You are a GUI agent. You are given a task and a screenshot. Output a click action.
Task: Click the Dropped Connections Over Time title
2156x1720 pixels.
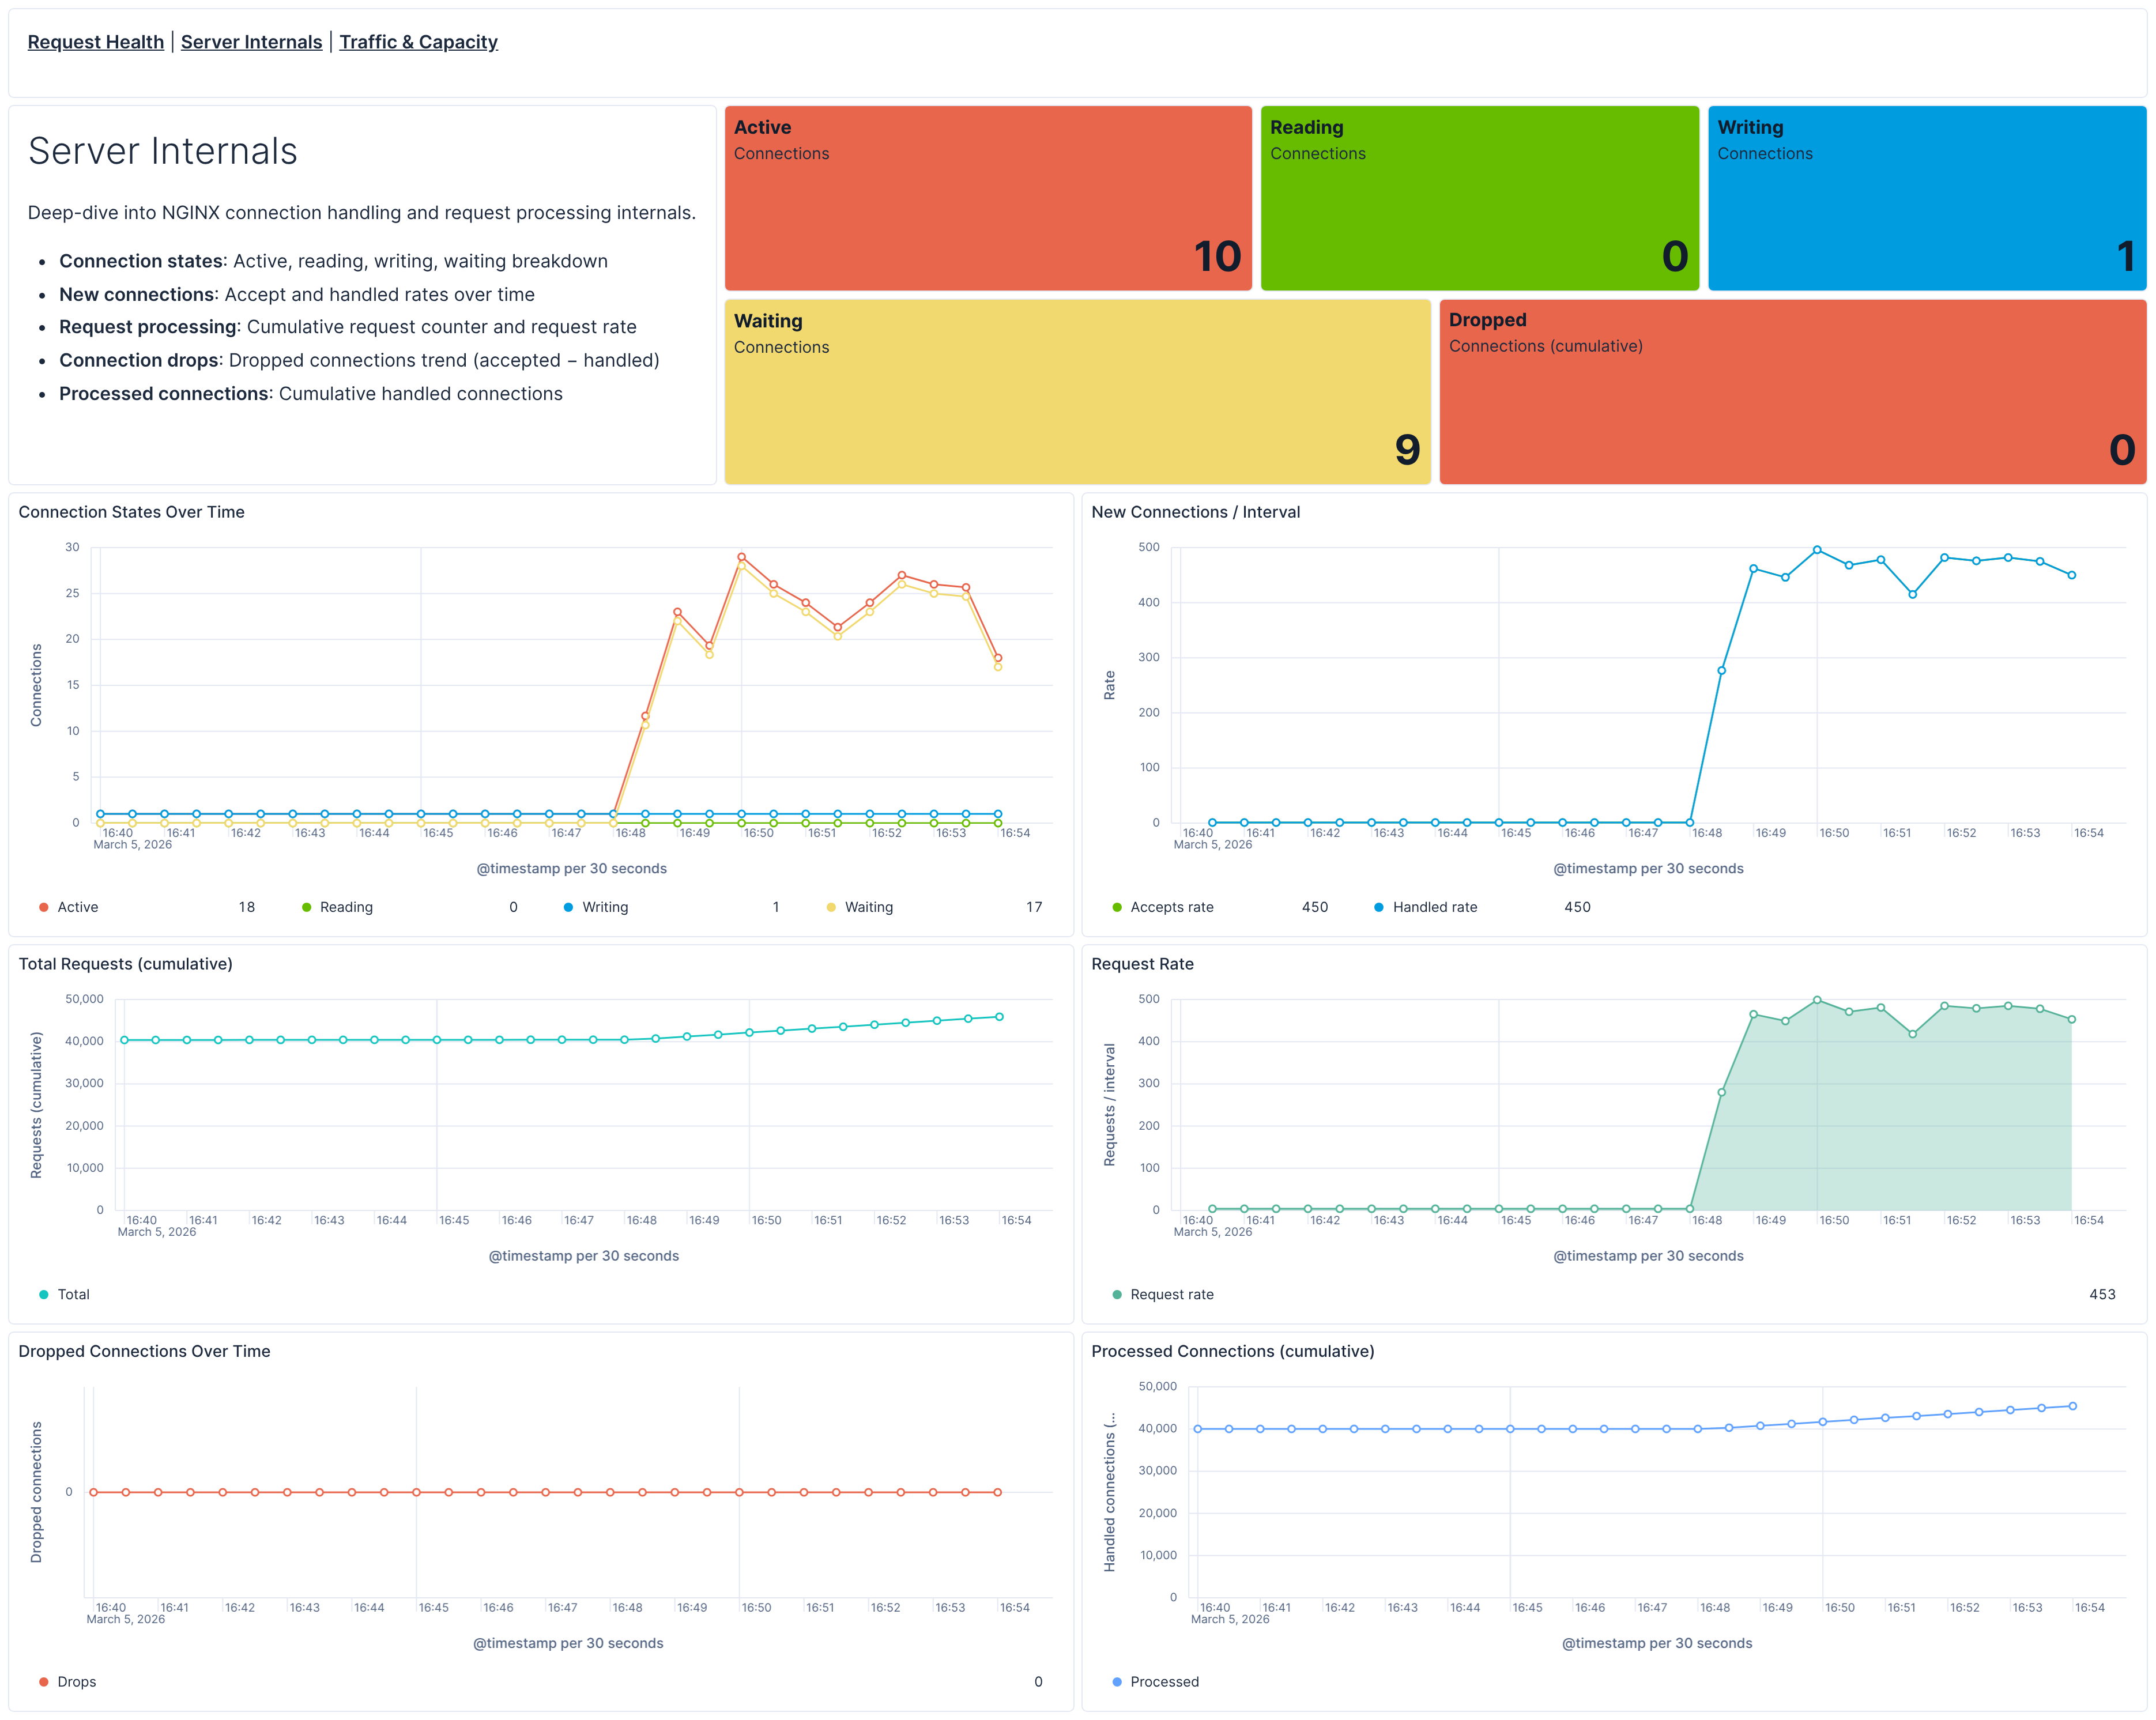coord(144,1351)
